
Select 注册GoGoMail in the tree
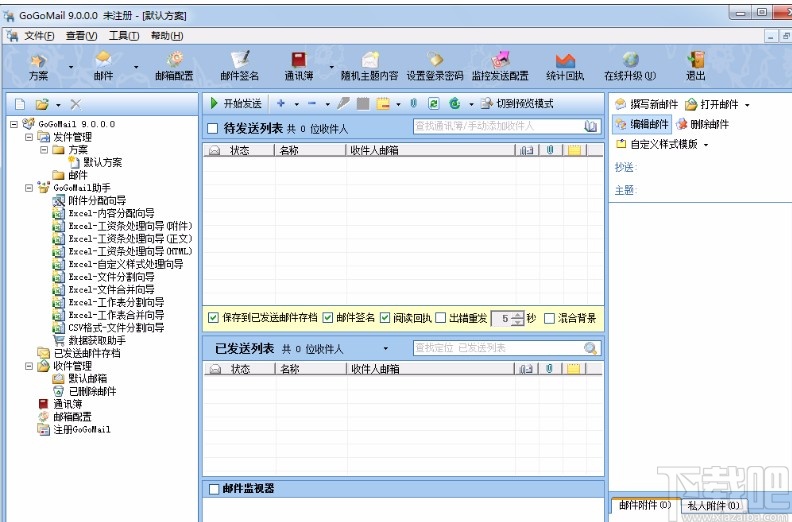pyautogui.click(x=82, y=430)
